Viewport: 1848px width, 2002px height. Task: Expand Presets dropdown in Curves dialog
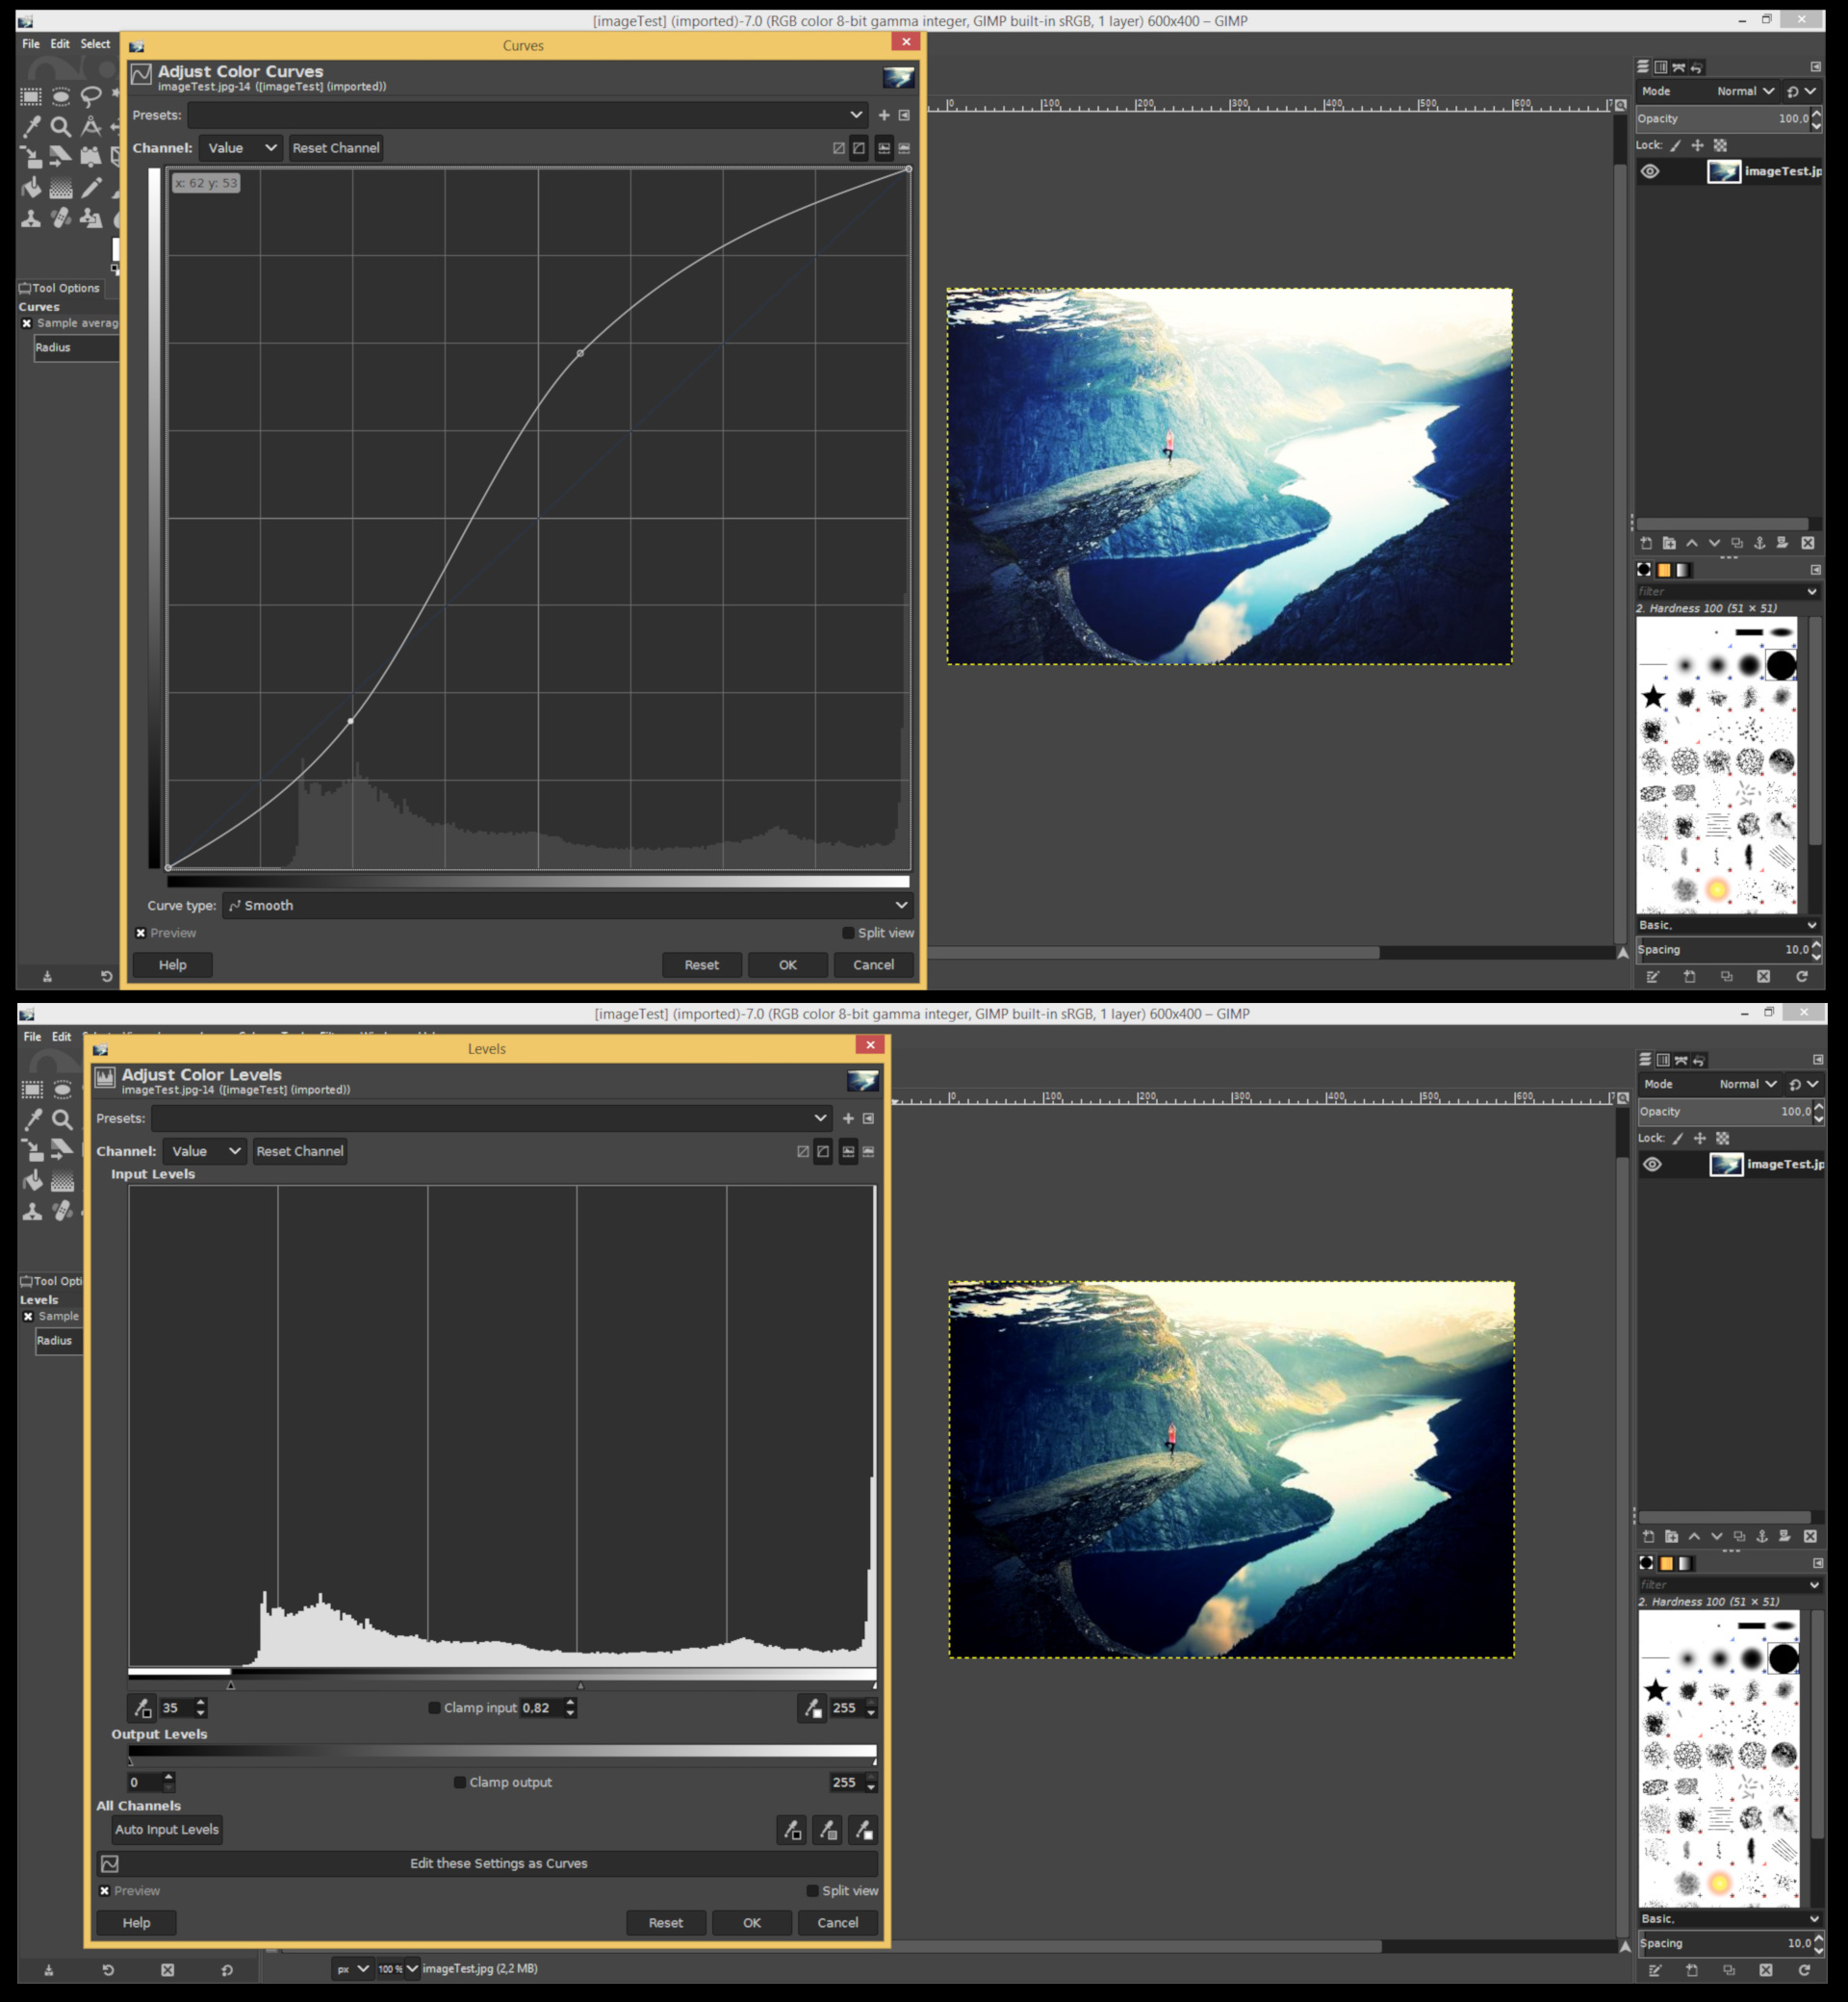point(527,115)
